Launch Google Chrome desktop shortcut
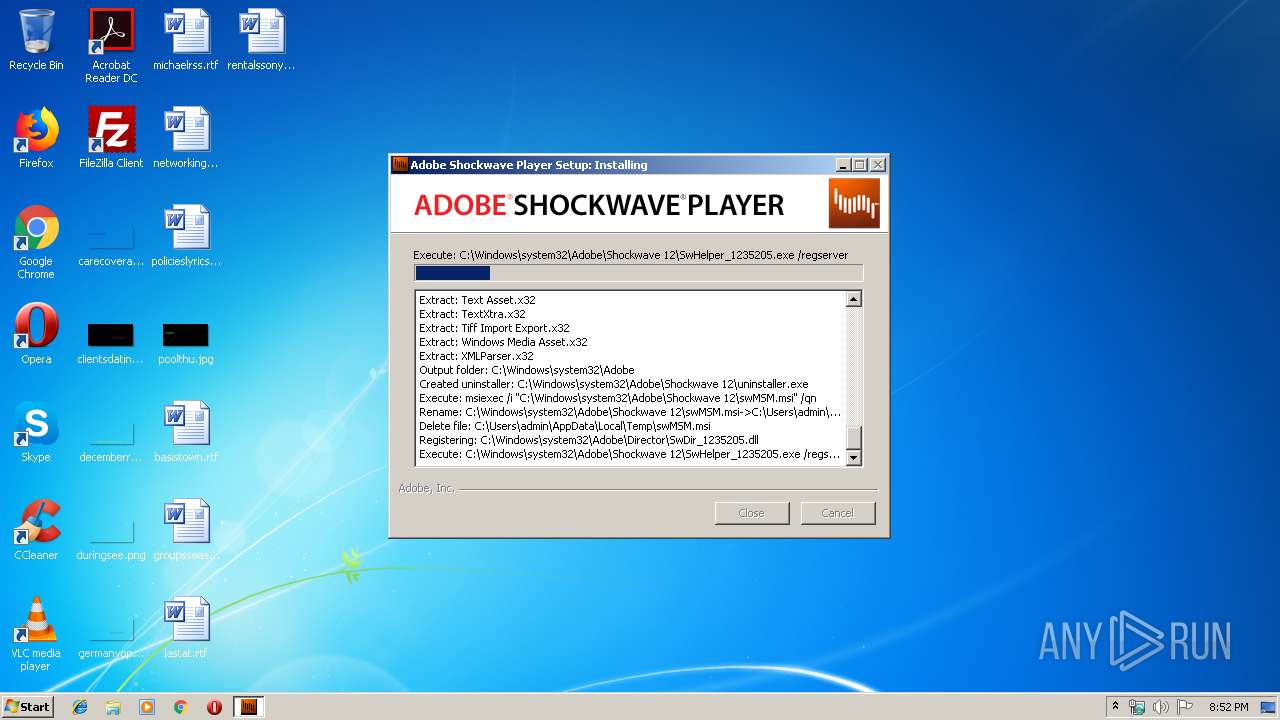This screenshot has width=1280, height=720. (x=36, y=242)
